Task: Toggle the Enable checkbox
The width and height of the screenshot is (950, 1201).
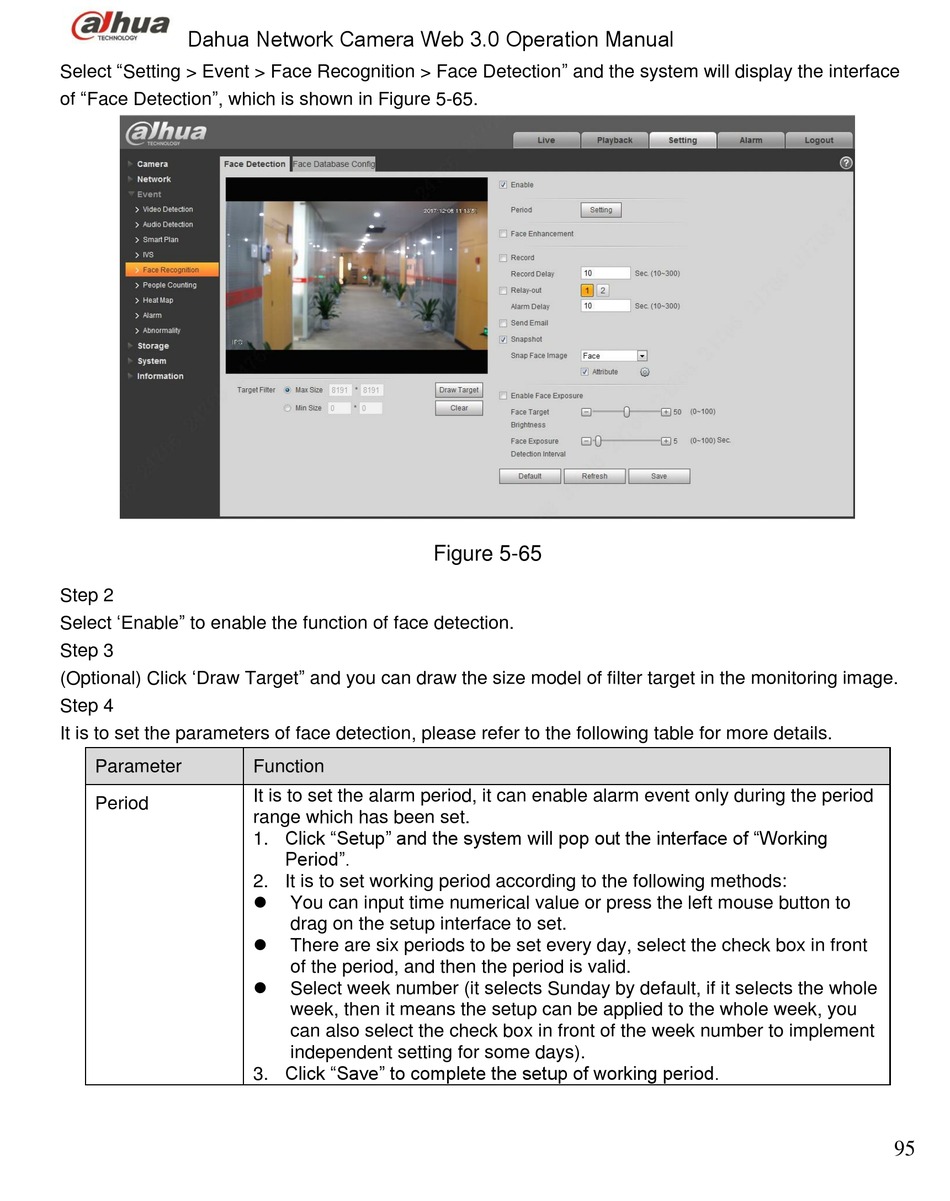Action: coord(503,185)
